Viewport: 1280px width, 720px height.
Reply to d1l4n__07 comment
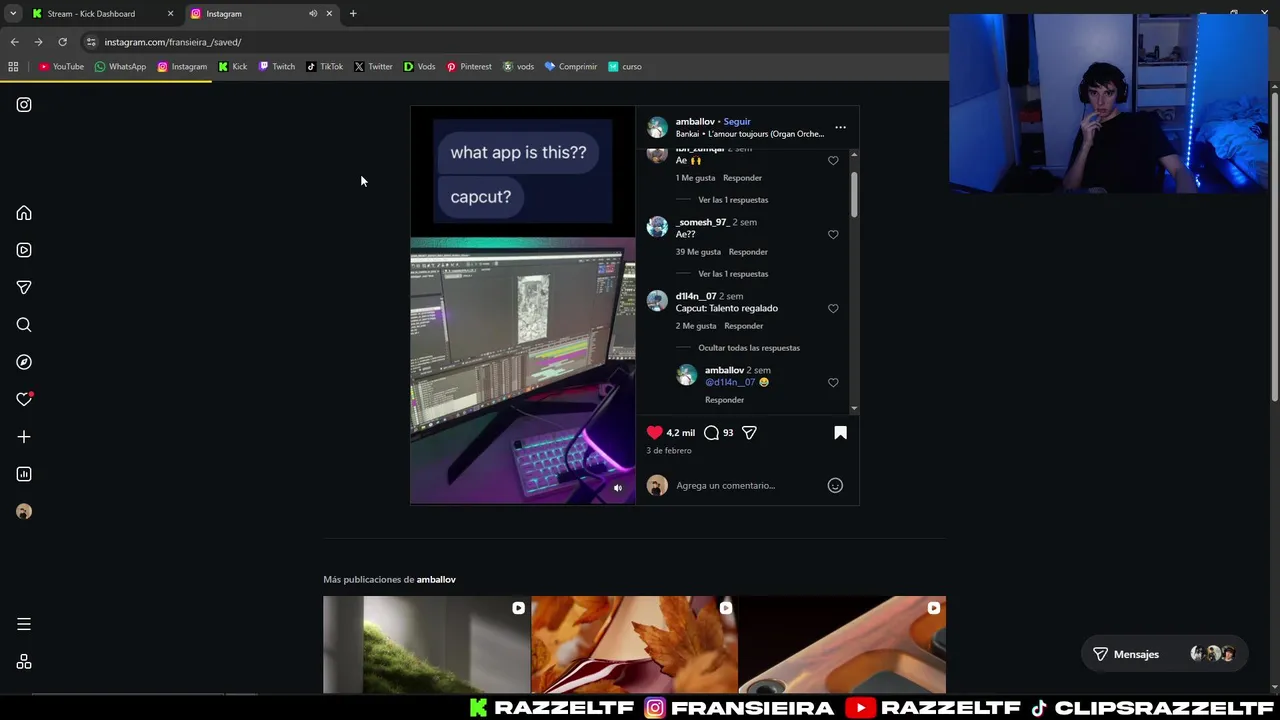click(743, 326)
